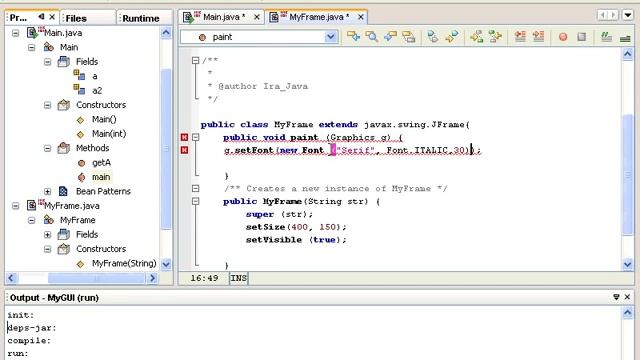The height and width of the screenshot is (360, 640).
Task: Expand Fields under MyFrame class
Action: click(47, 235)
